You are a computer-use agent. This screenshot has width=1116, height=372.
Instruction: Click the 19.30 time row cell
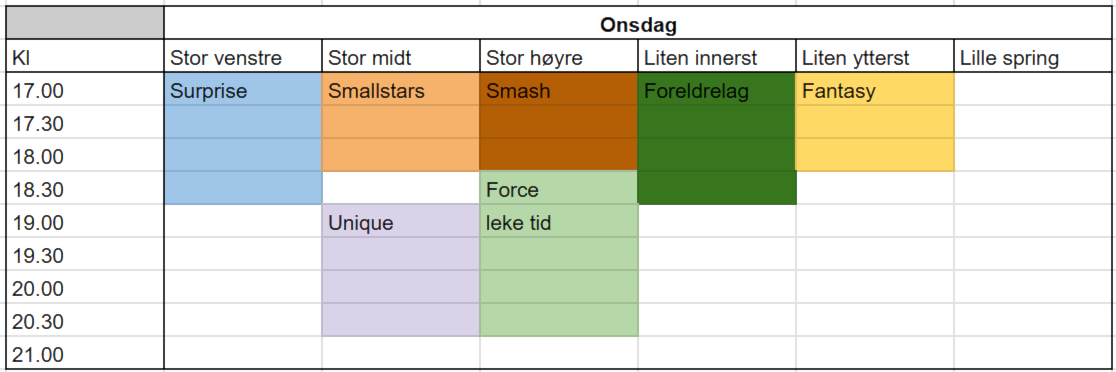click(x=85, y=254)
